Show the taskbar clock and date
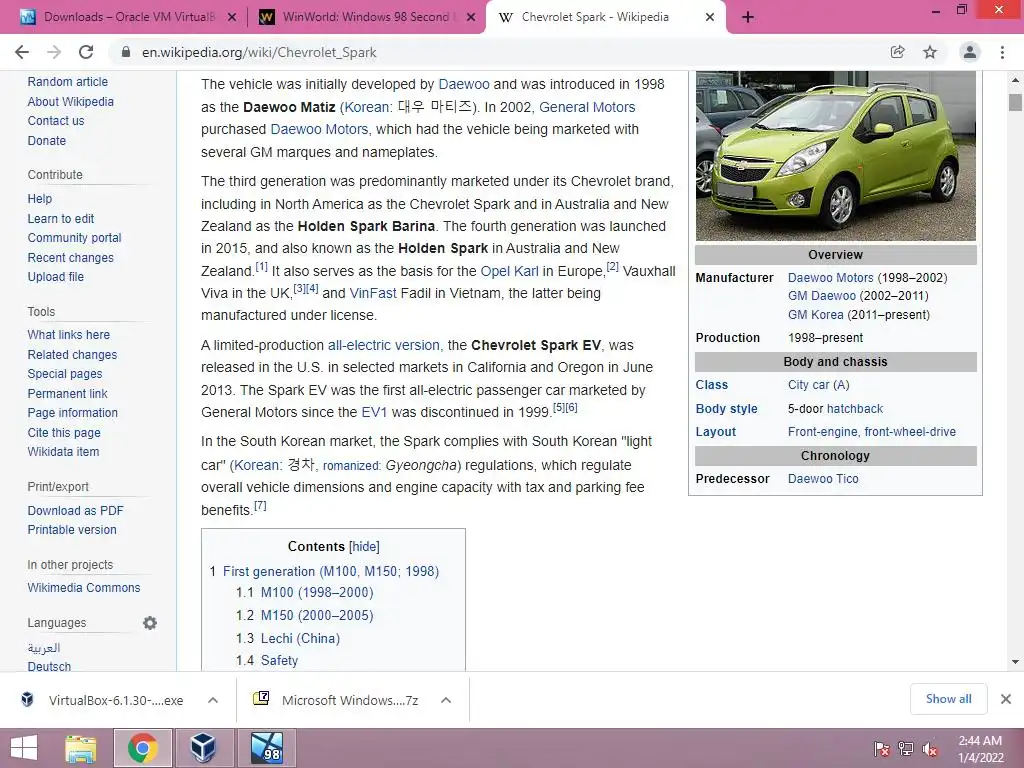This screenshot has width=1024, height=768. (x=981, y=749)
